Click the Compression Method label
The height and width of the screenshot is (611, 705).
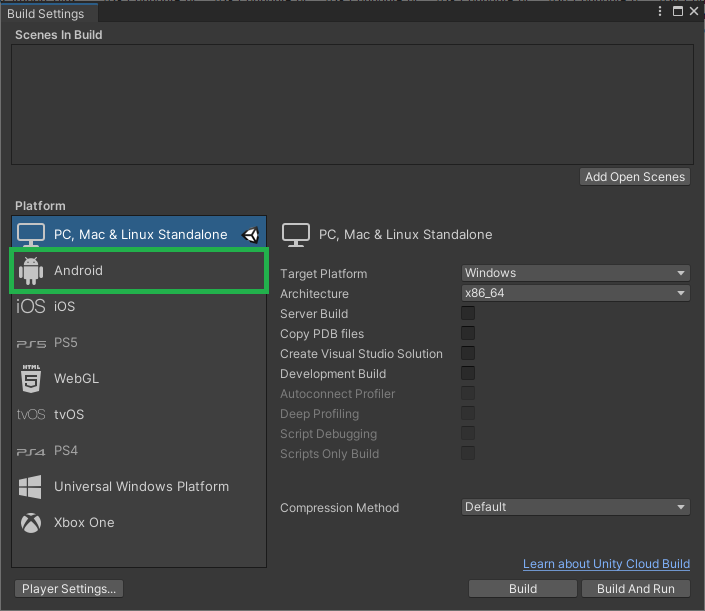tap(339, 508)
